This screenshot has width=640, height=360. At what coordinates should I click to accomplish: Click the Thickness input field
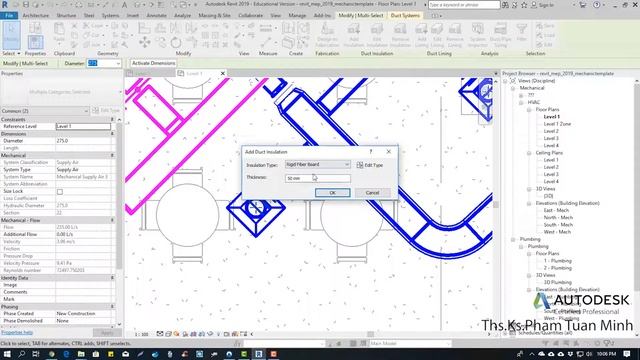tap(318, 178)
